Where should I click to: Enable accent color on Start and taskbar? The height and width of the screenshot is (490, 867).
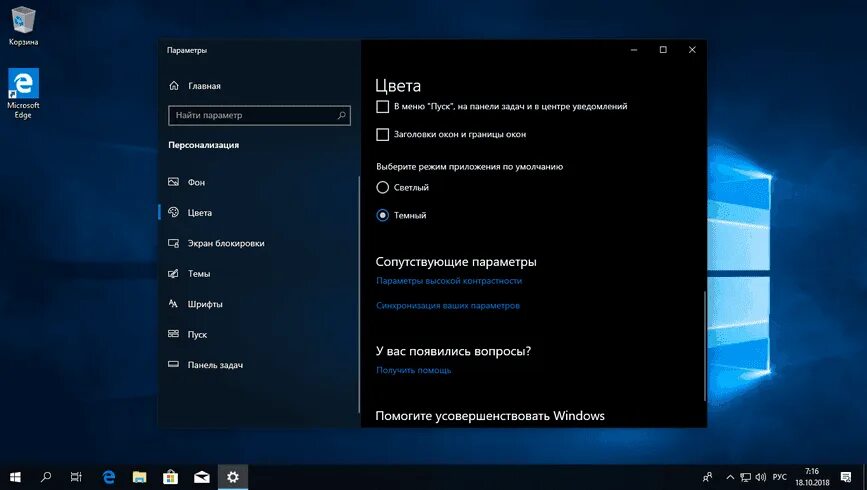pos(383,107)
